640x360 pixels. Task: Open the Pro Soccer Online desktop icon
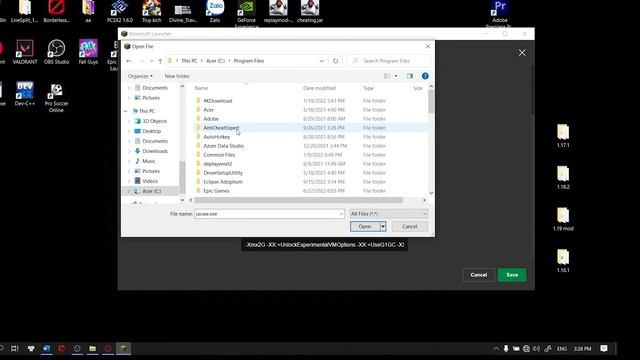(x=56, y=97)
